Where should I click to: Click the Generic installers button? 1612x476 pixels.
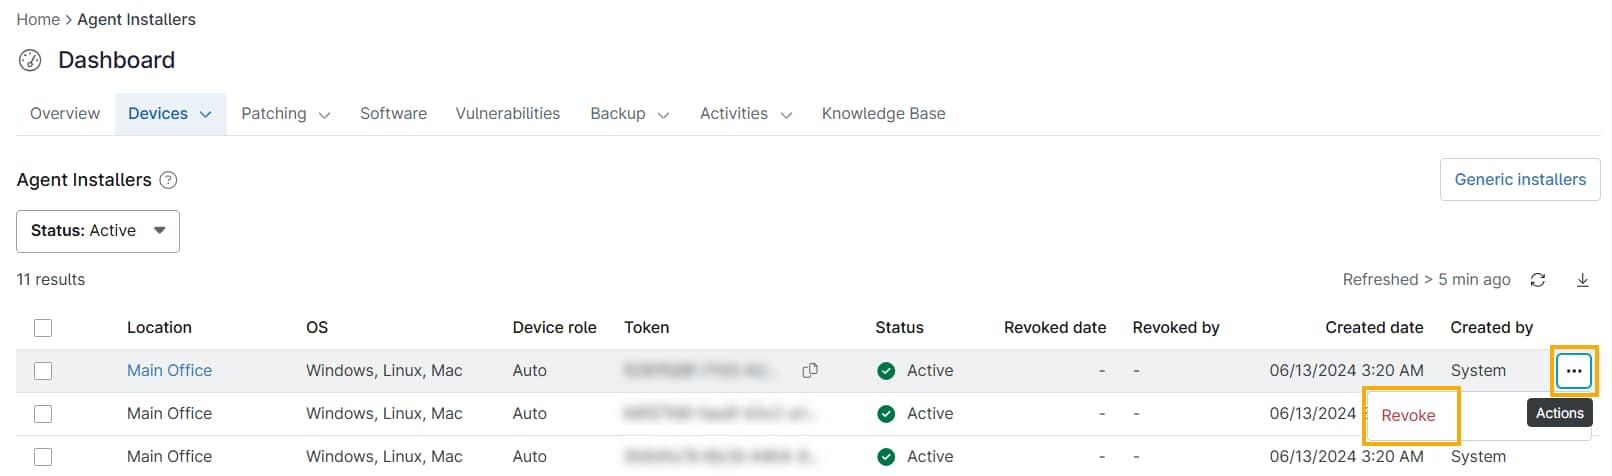(1520, 180)
